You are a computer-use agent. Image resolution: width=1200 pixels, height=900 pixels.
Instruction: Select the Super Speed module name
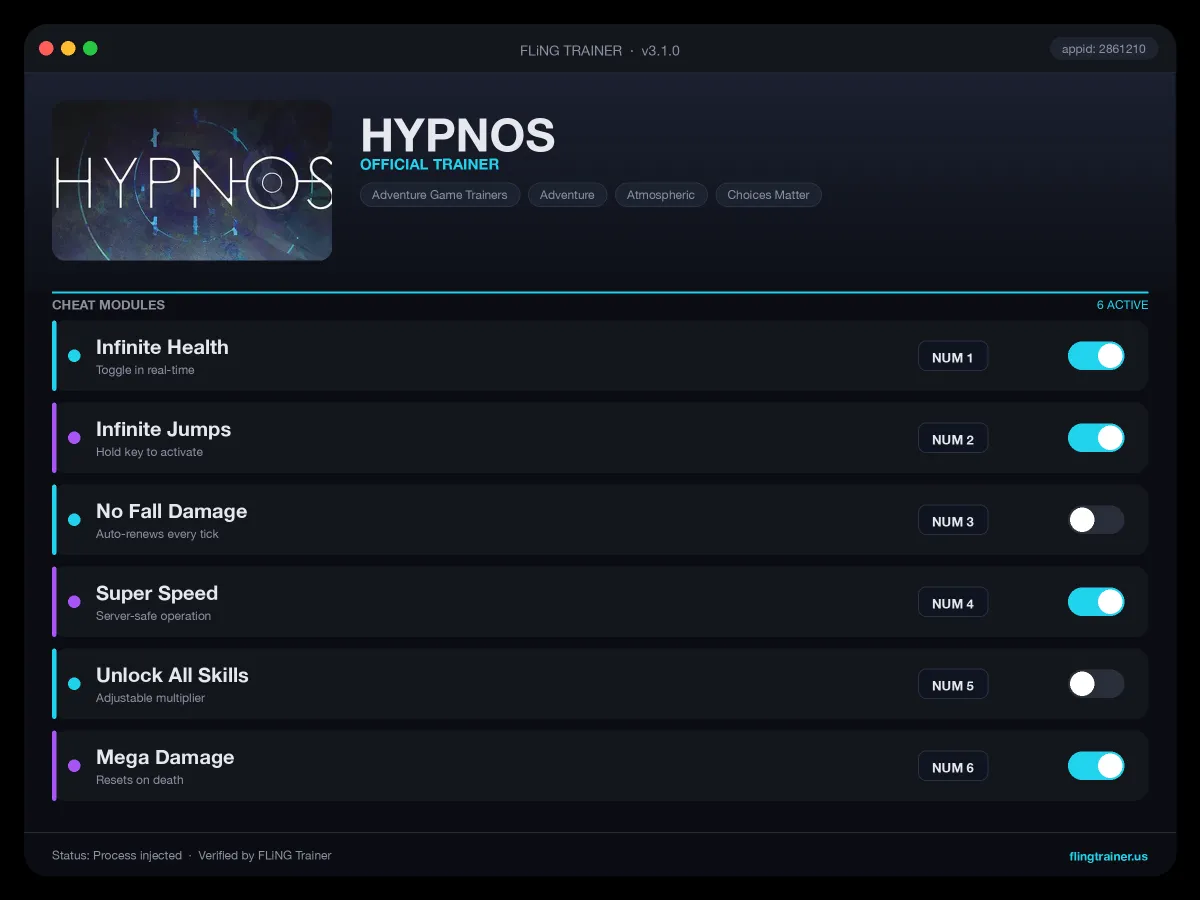point(157,593)
